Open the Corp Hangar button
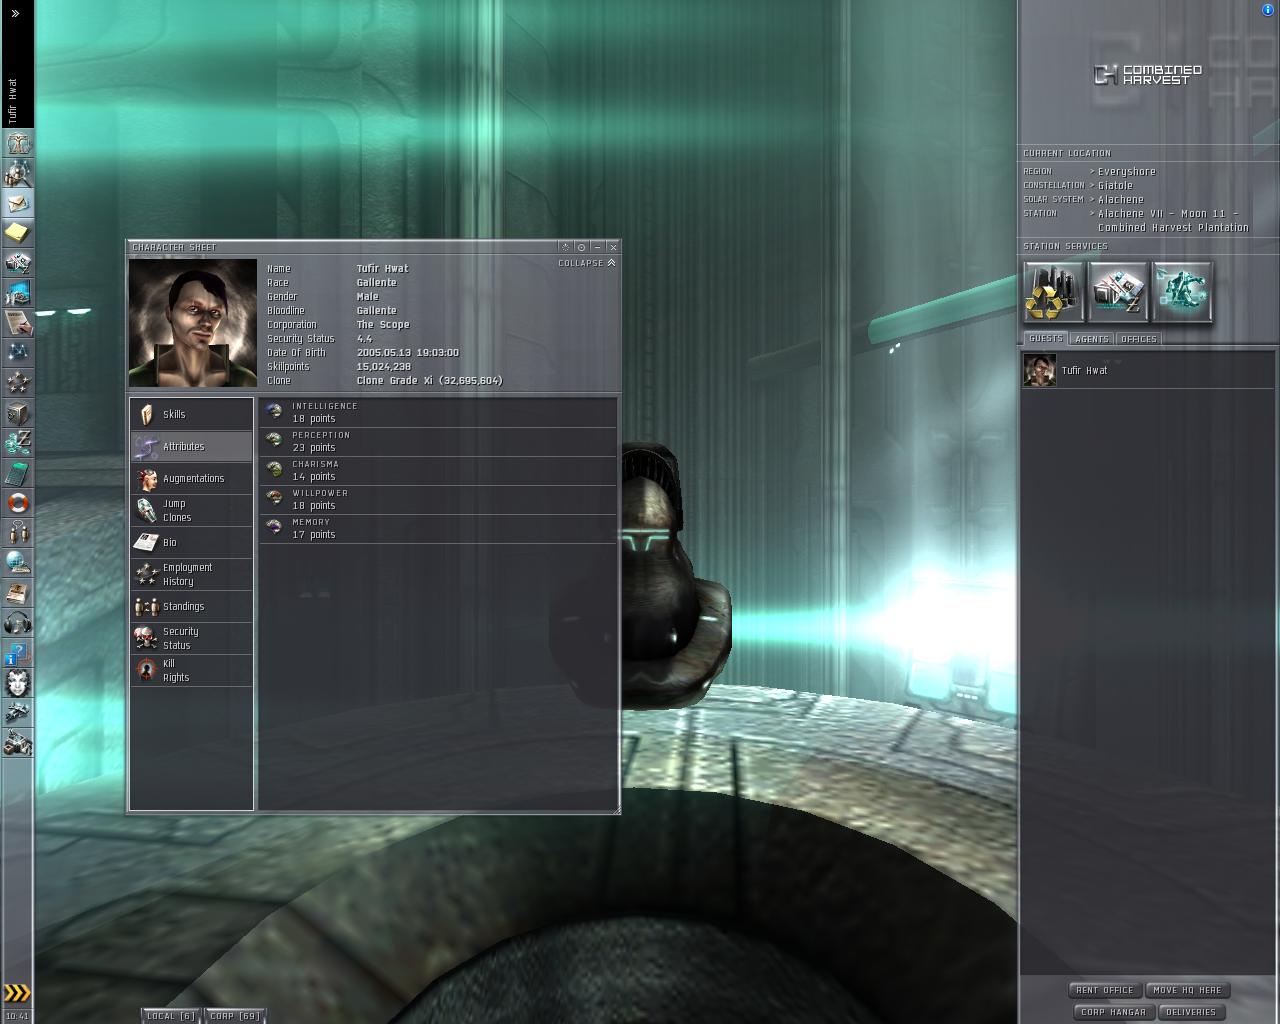This screenshot has width=1280, height=1024. click(x=1113, y=1012)
